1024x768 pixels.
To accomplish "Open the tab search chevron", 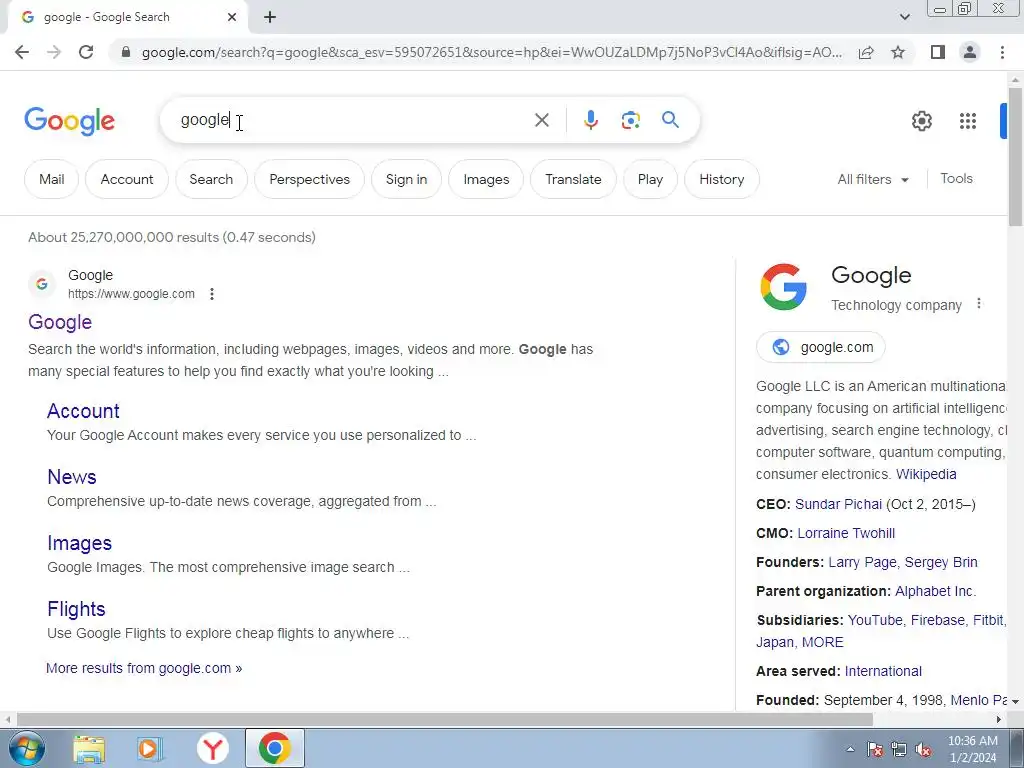I will click(x=904, y=17).
